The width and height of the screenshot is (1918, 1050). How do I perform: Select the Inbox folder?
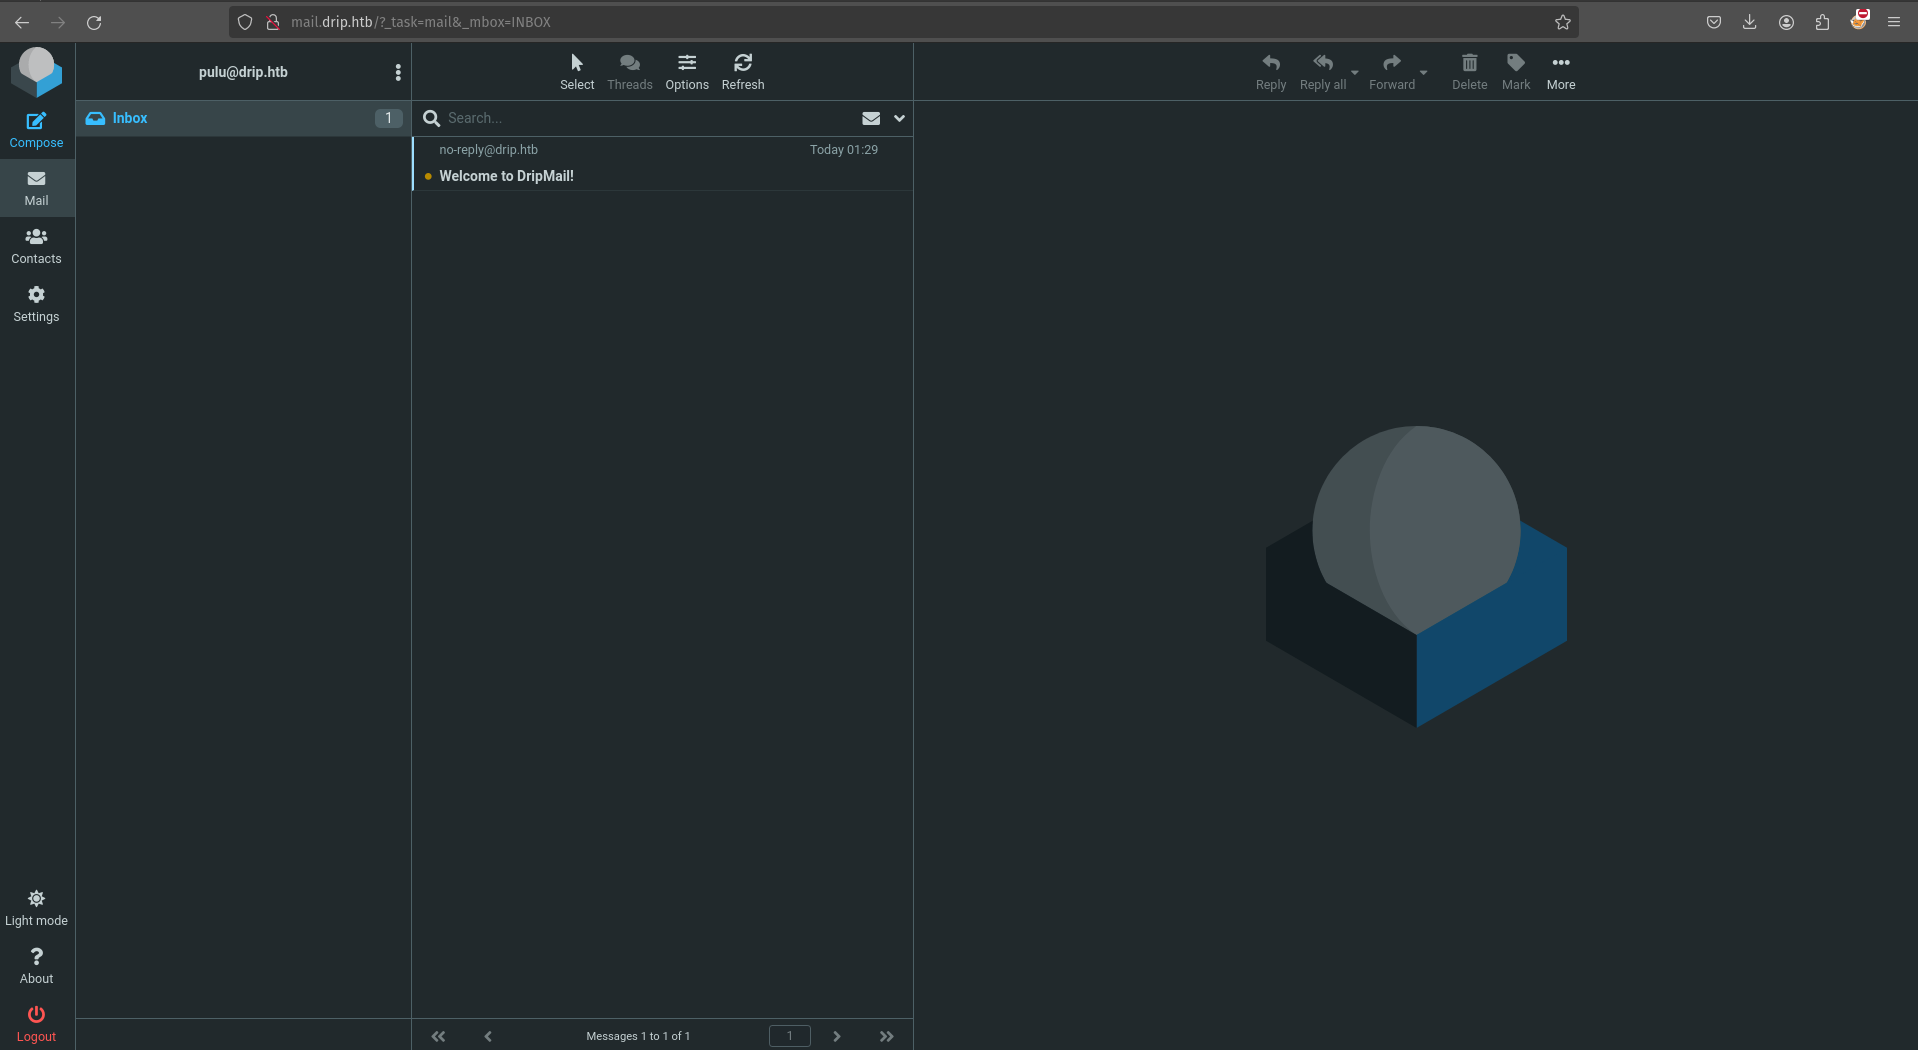[130, 118]
